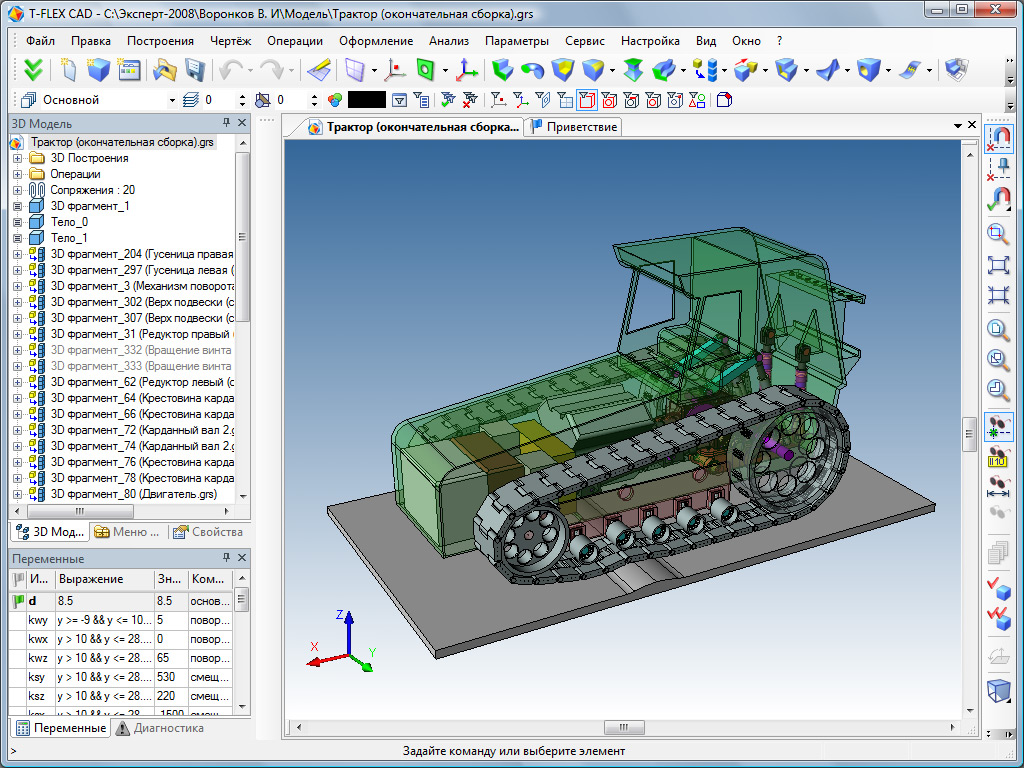Click the expression cell 8.5 for variable d
Image resolution: width=1024 pixels, height=768 pixels.
tap(104, 601)
